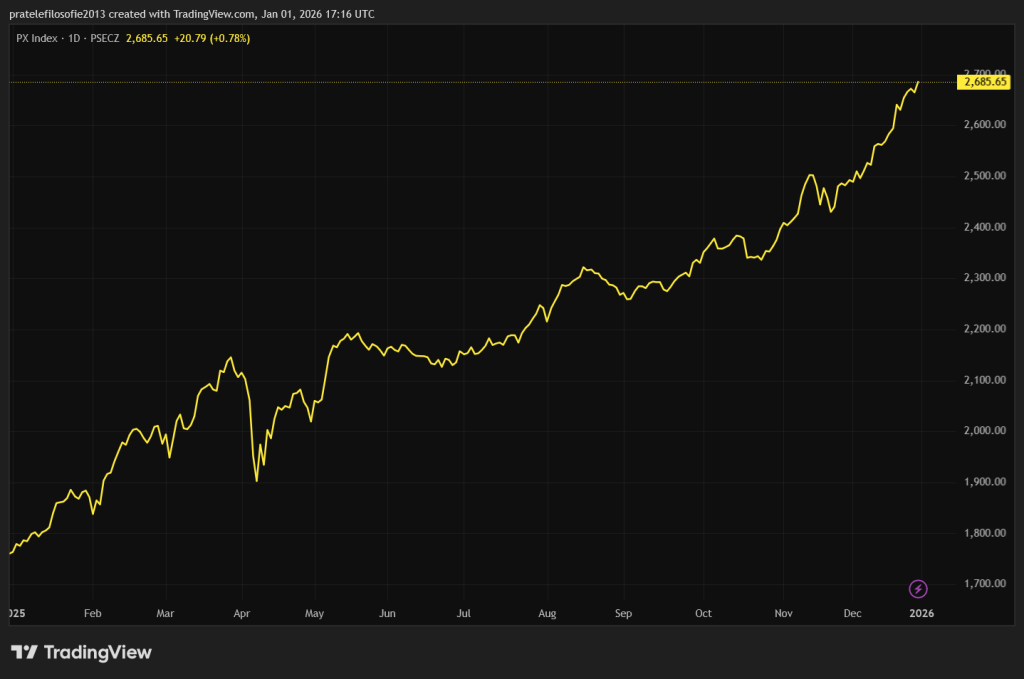
Task: Select the Apr label on time axis
Action: pyautogui.click(x=241, y=613)
